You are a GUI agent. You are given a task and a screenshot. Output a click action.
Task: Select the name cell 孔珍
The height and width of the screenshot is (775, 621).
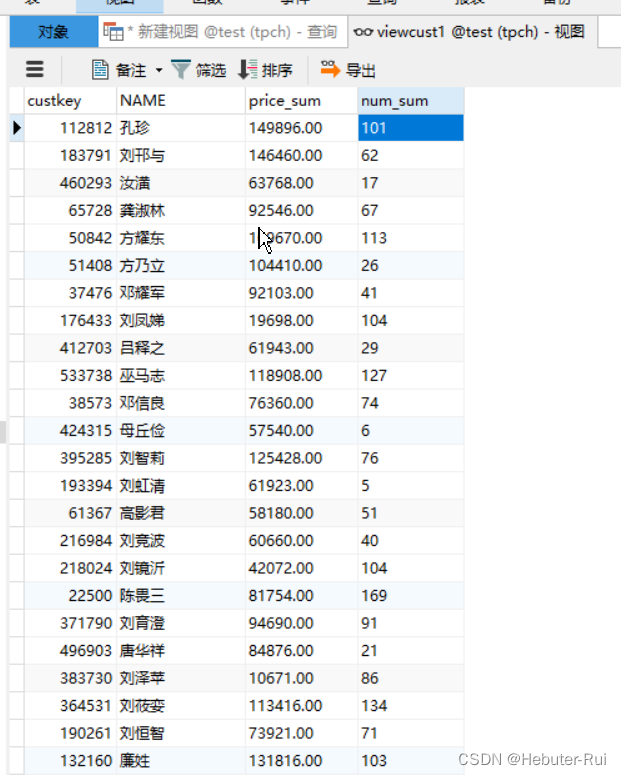pyautogui.click(x=181, y=128)
